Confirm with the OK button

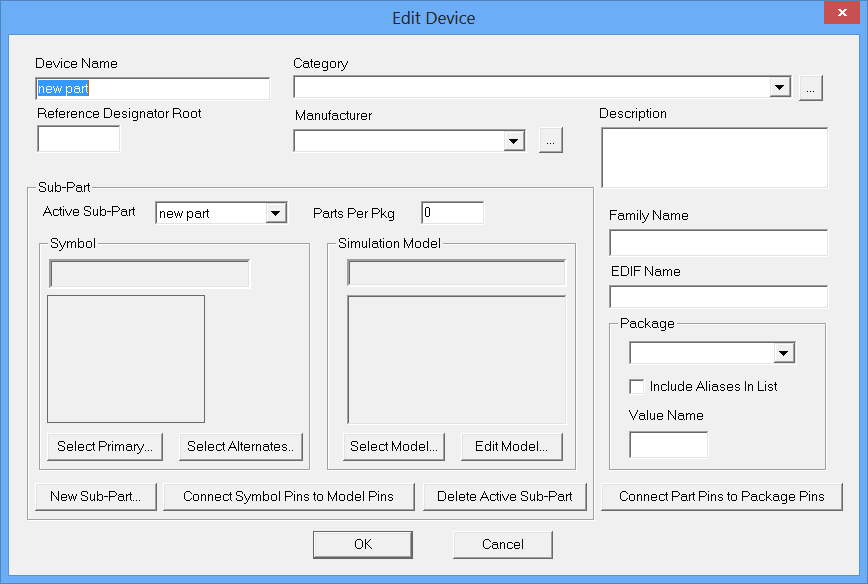(x=362, y=545)
